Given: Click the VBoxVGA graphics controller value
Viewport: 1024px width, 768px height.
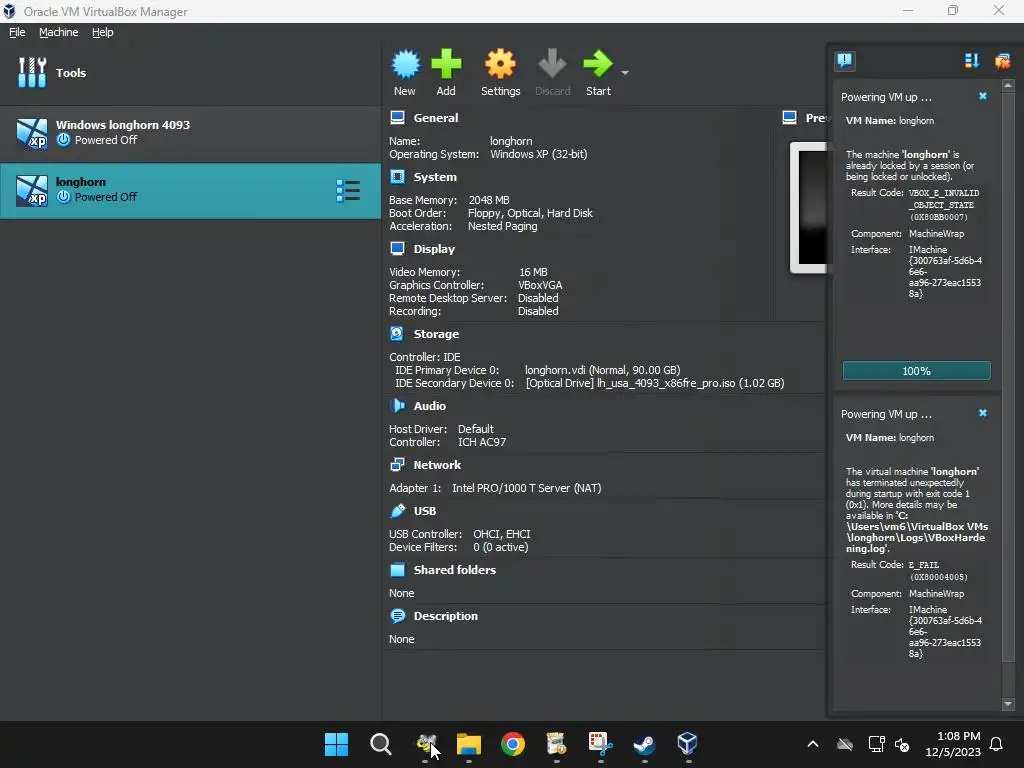Looking at the screenshot, I should (540, 285).
